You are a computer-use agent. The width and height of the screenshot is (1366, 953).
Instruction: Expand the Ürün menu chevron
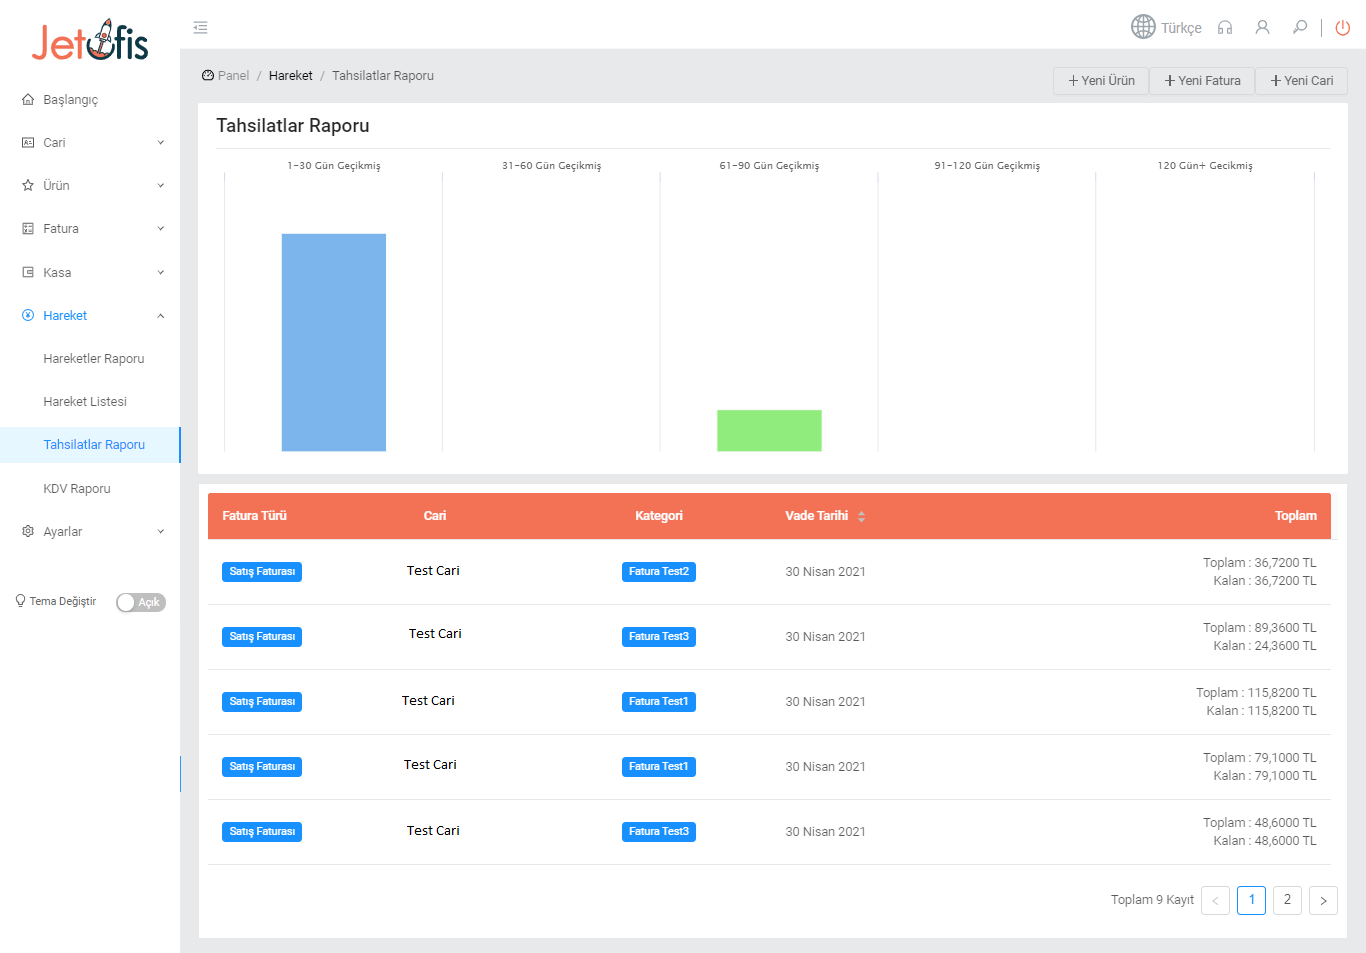click(161, 186)
